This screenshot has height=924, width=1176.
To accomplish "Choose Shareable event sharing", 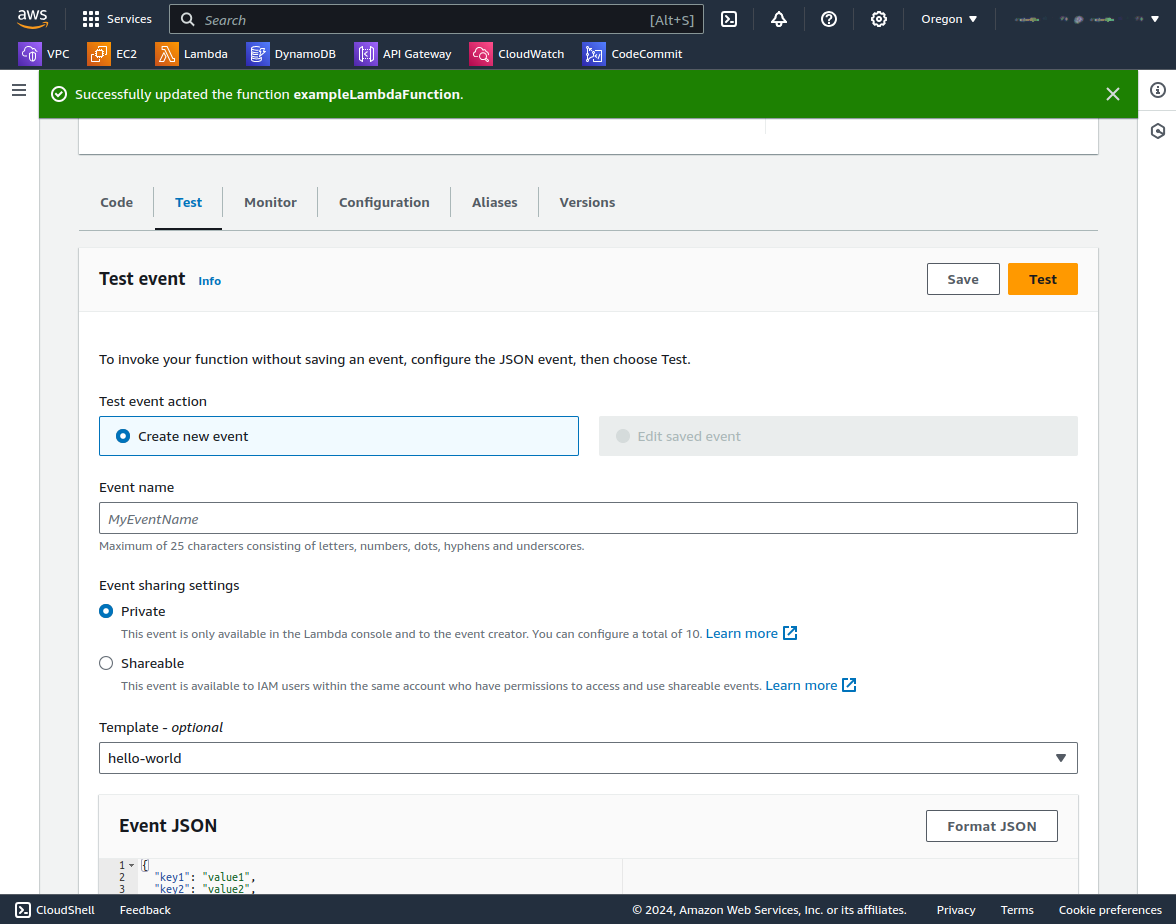I will tap(106, 663).
